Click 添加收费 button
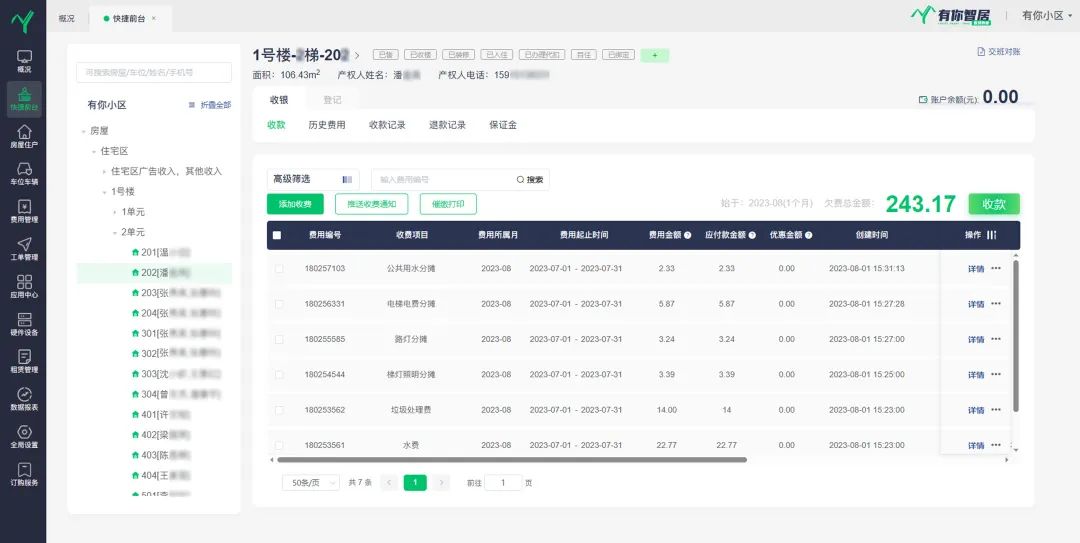This screenshot has width=1080, height=543. 295,204
